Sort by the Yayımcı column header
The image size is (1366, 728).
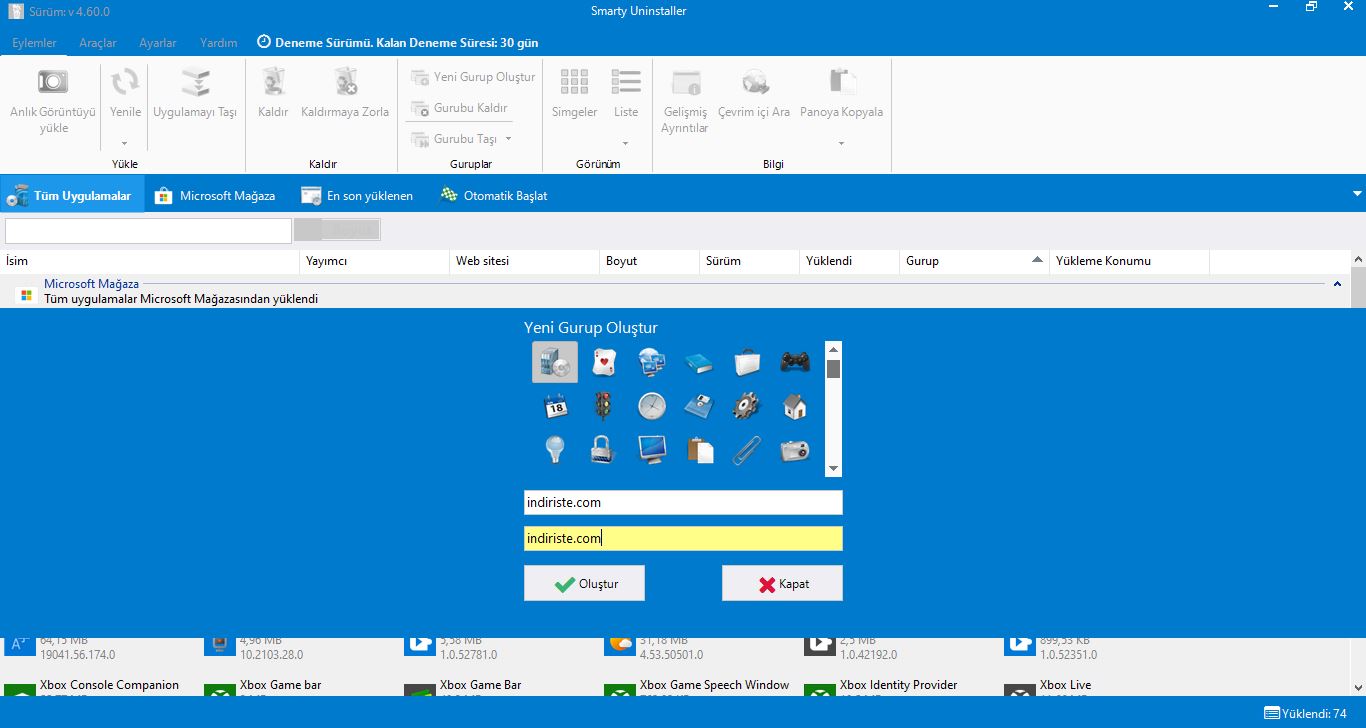pos(375,261)
